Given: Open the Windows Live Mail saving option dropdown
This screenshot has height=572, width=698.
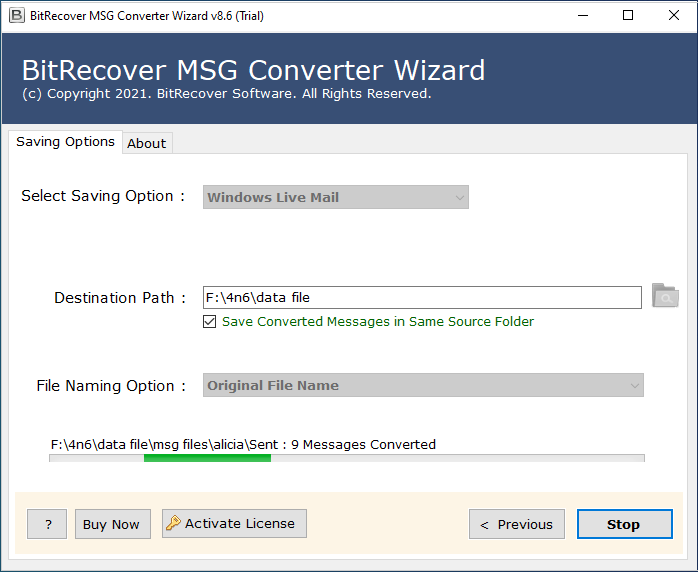Looking at the screenshot, I should click(x=335, y=197).
